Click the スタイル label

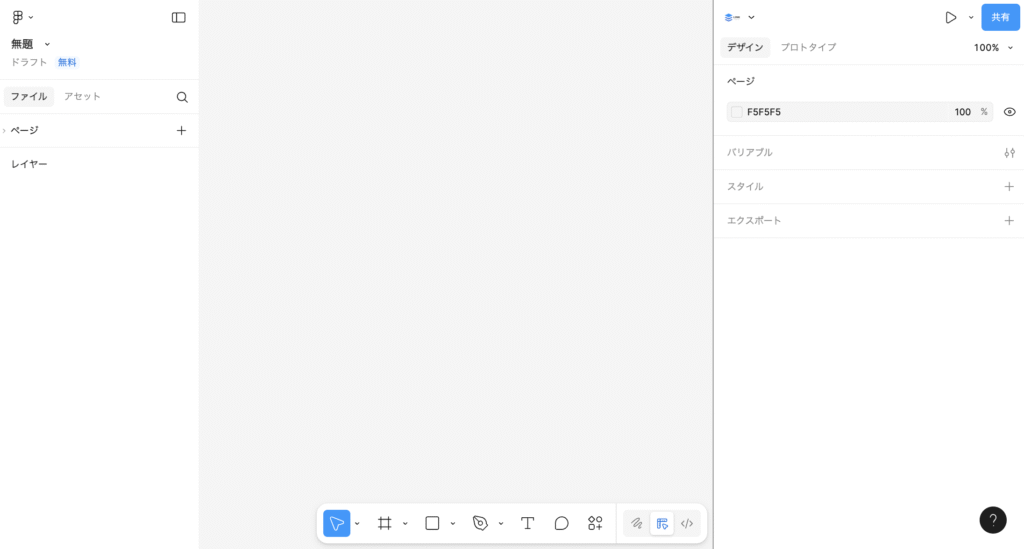(745, 187)
